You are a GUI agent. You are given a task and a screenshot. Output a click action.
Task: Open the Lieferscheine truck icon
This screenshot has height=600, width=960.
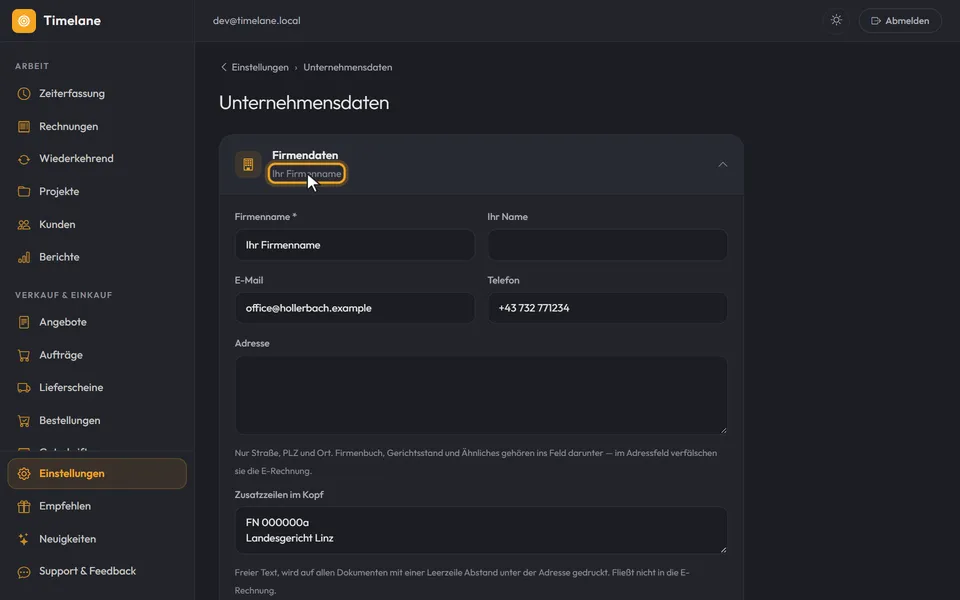24,388
